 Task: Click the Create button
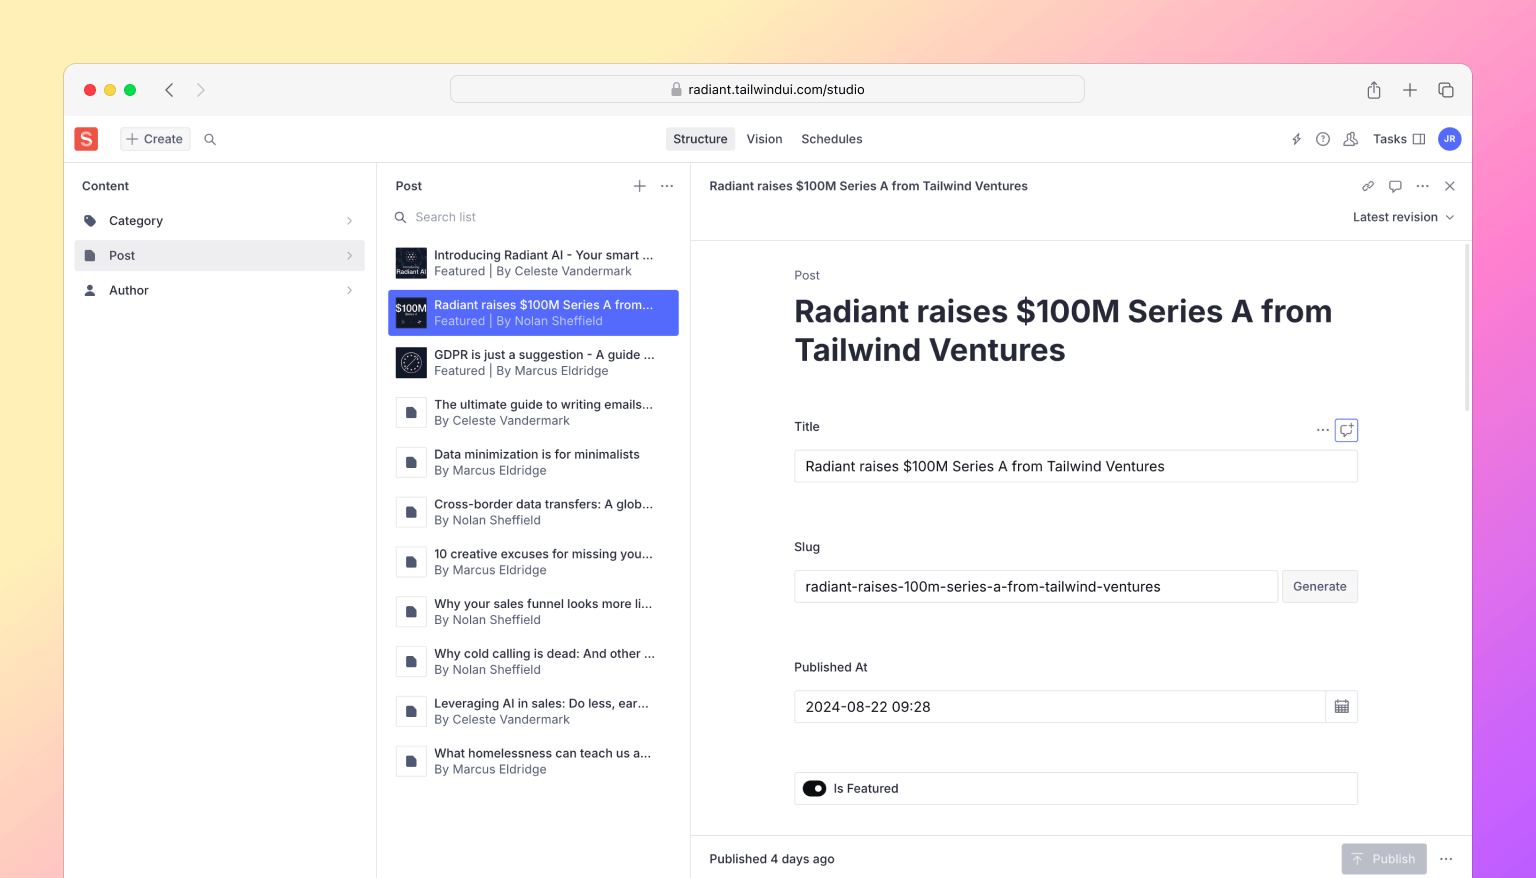coord(155,139)
